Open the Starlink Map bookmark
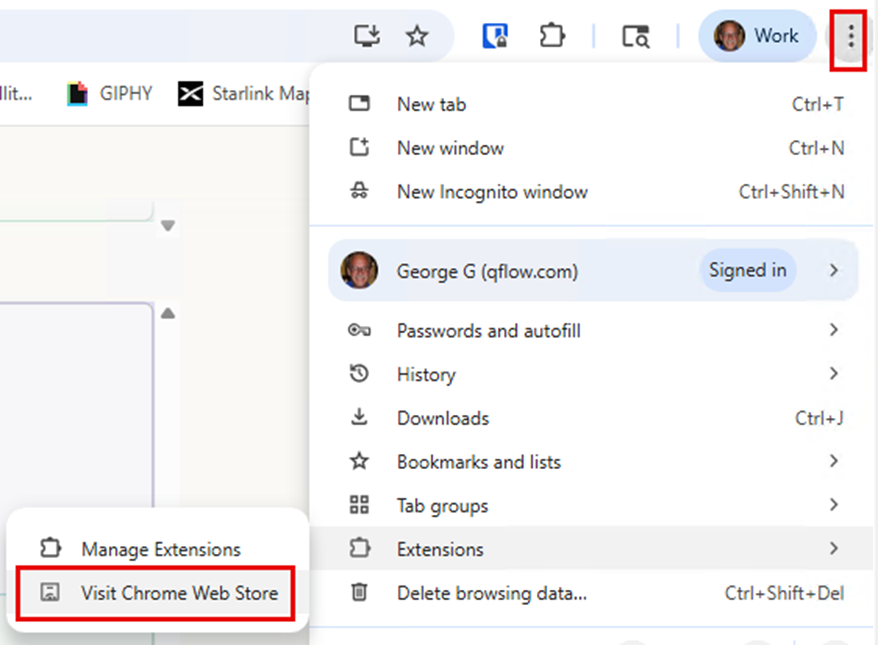The width and height of the screenshot is (878, 645). tap(244, 94)
